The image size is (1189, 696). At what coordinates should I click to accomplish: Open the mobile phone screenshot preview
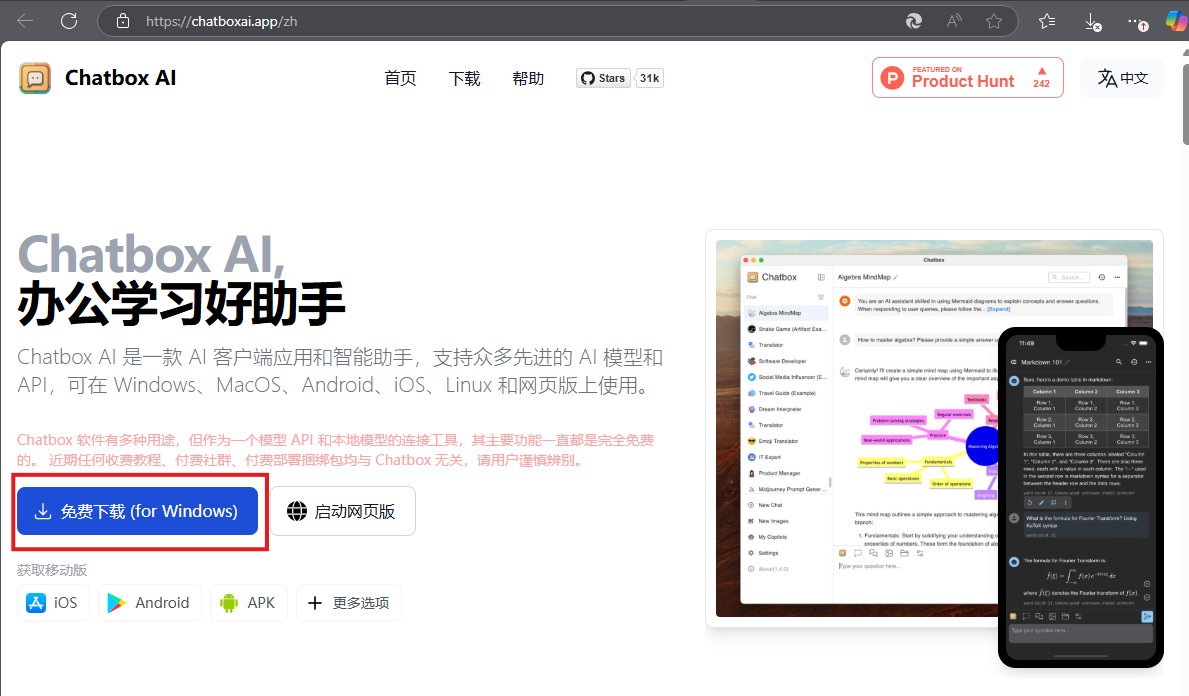pos(1081,497)
